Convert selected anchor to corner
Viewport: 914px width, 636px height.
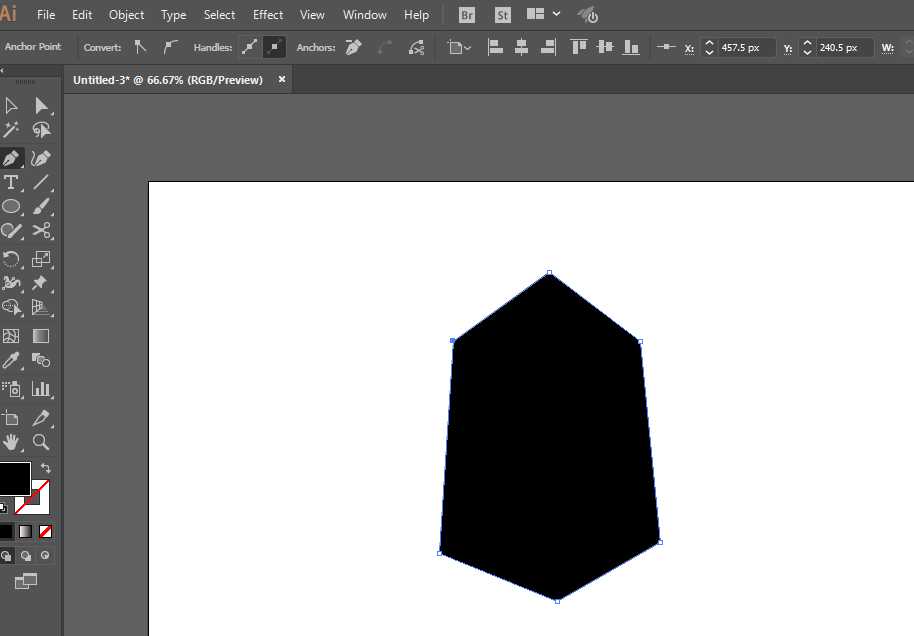click(140, 47)
